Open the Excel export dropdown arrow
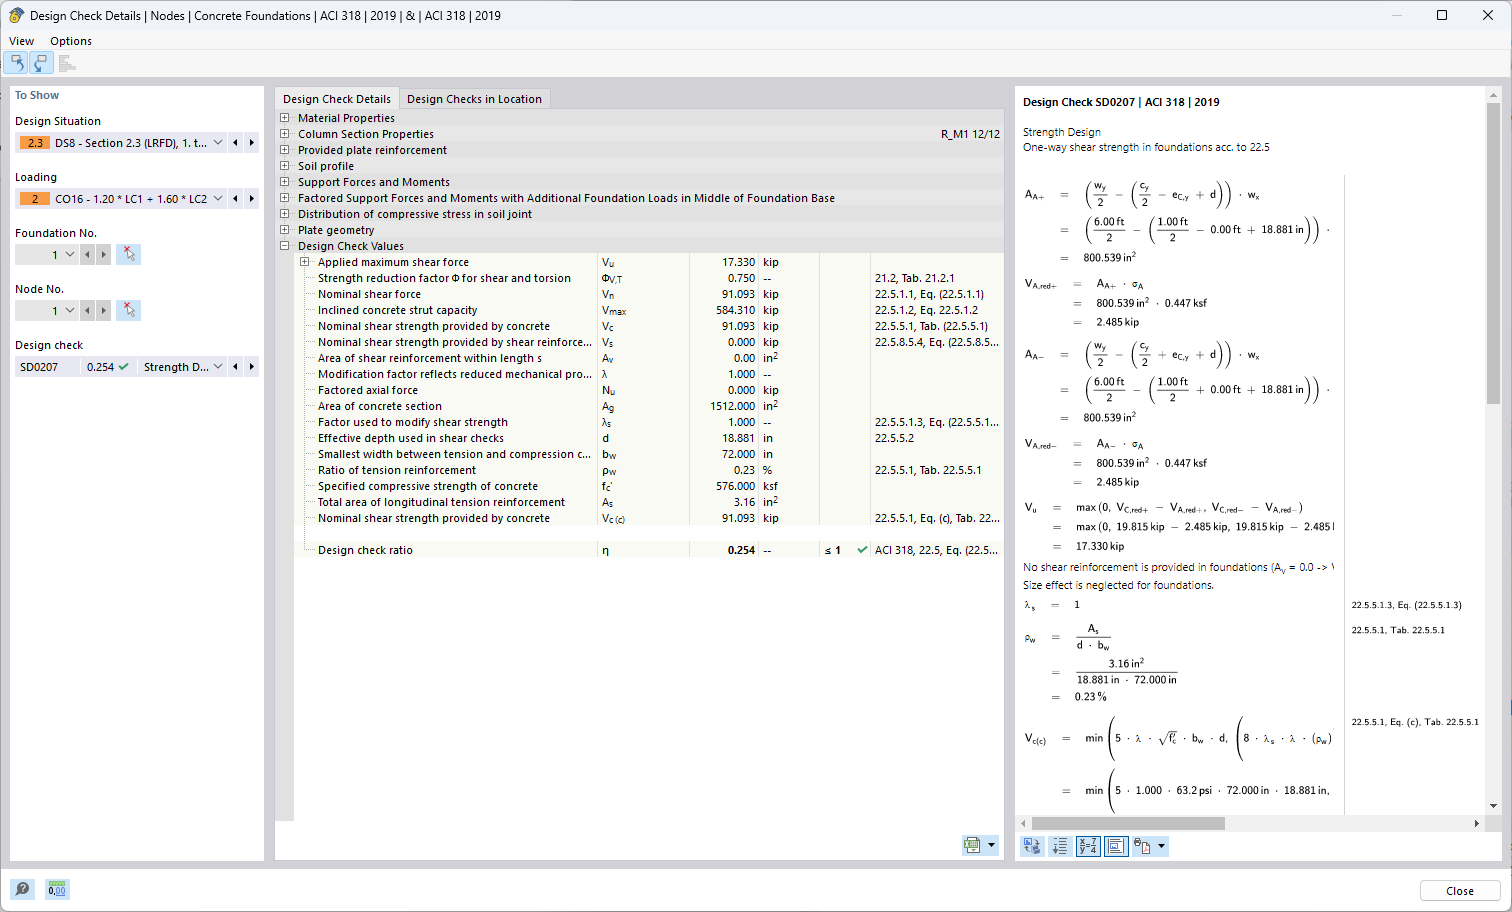 click(991, 845)
